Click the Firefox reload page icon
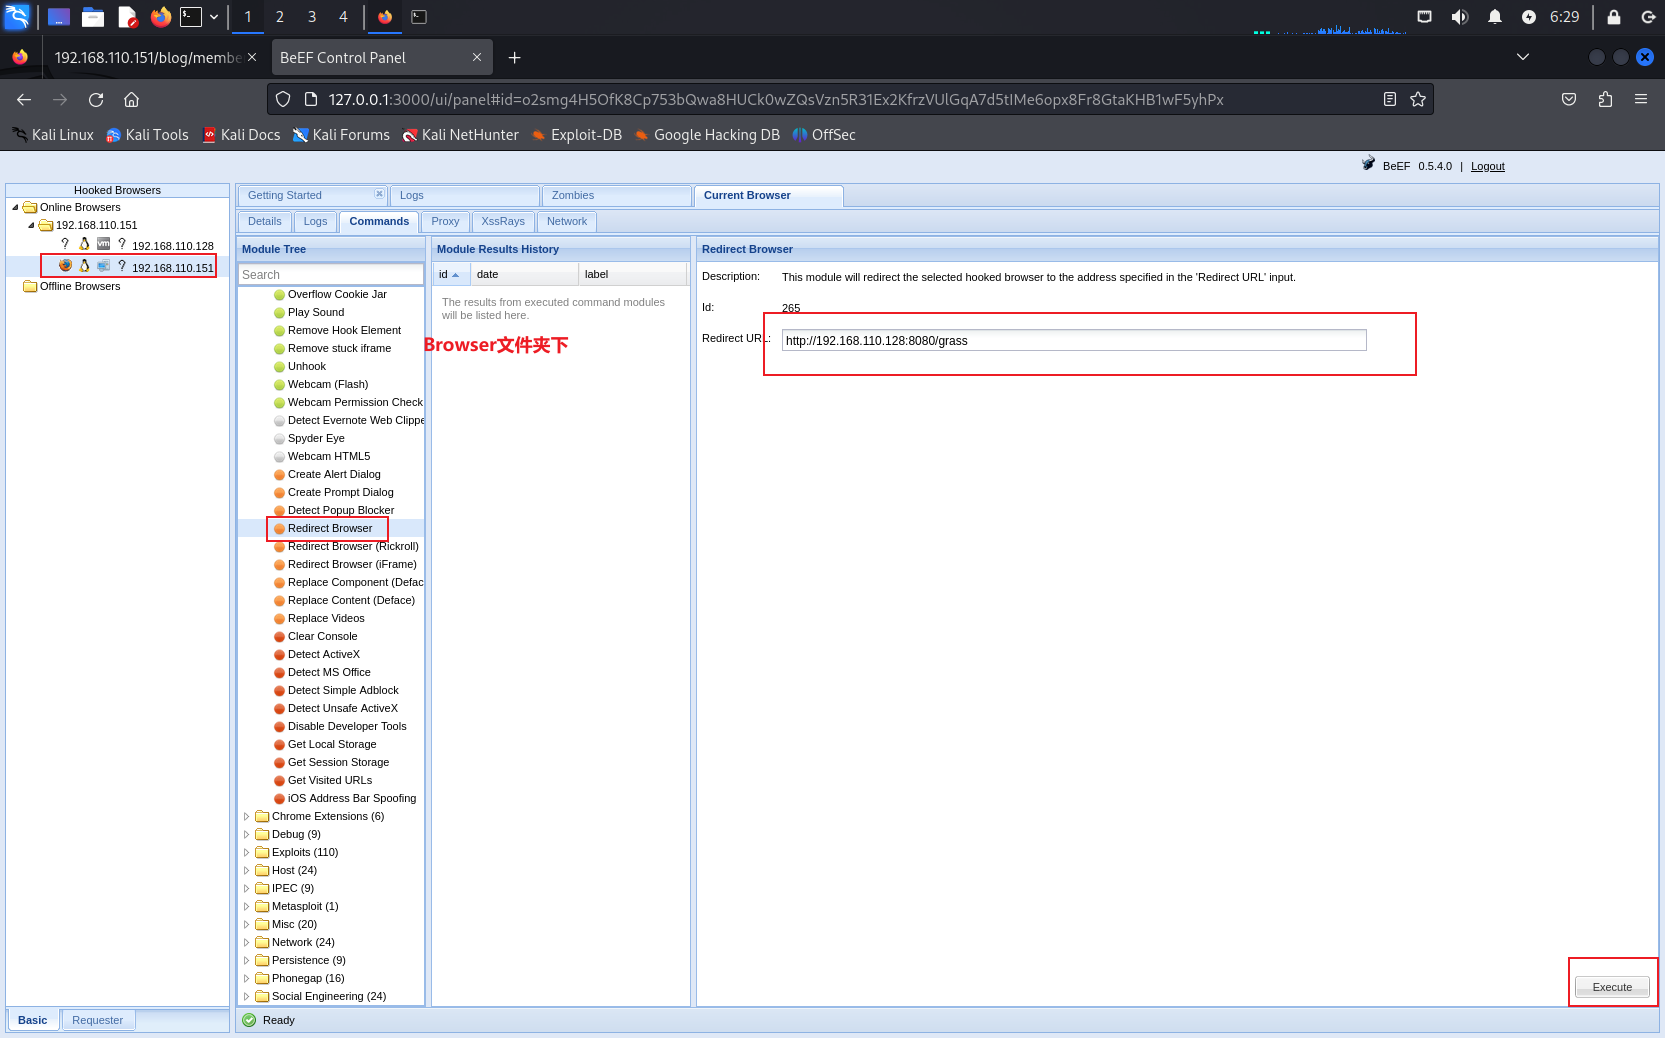Viewport: 1665px width, 1038px height. [96, 99]
